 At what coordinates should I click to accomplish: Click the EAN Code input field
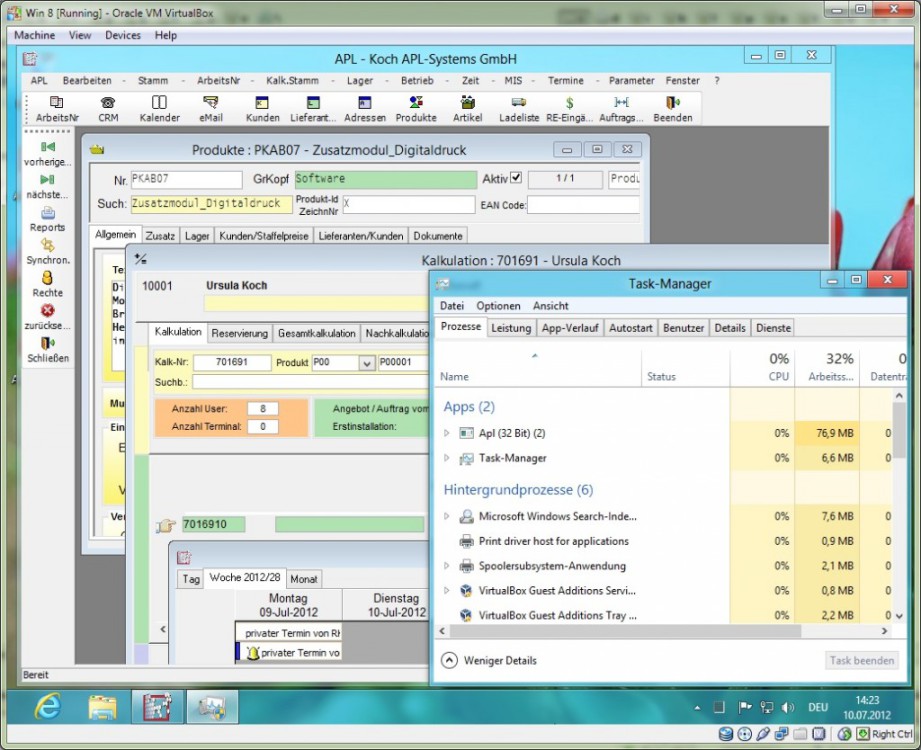point(583,205)
